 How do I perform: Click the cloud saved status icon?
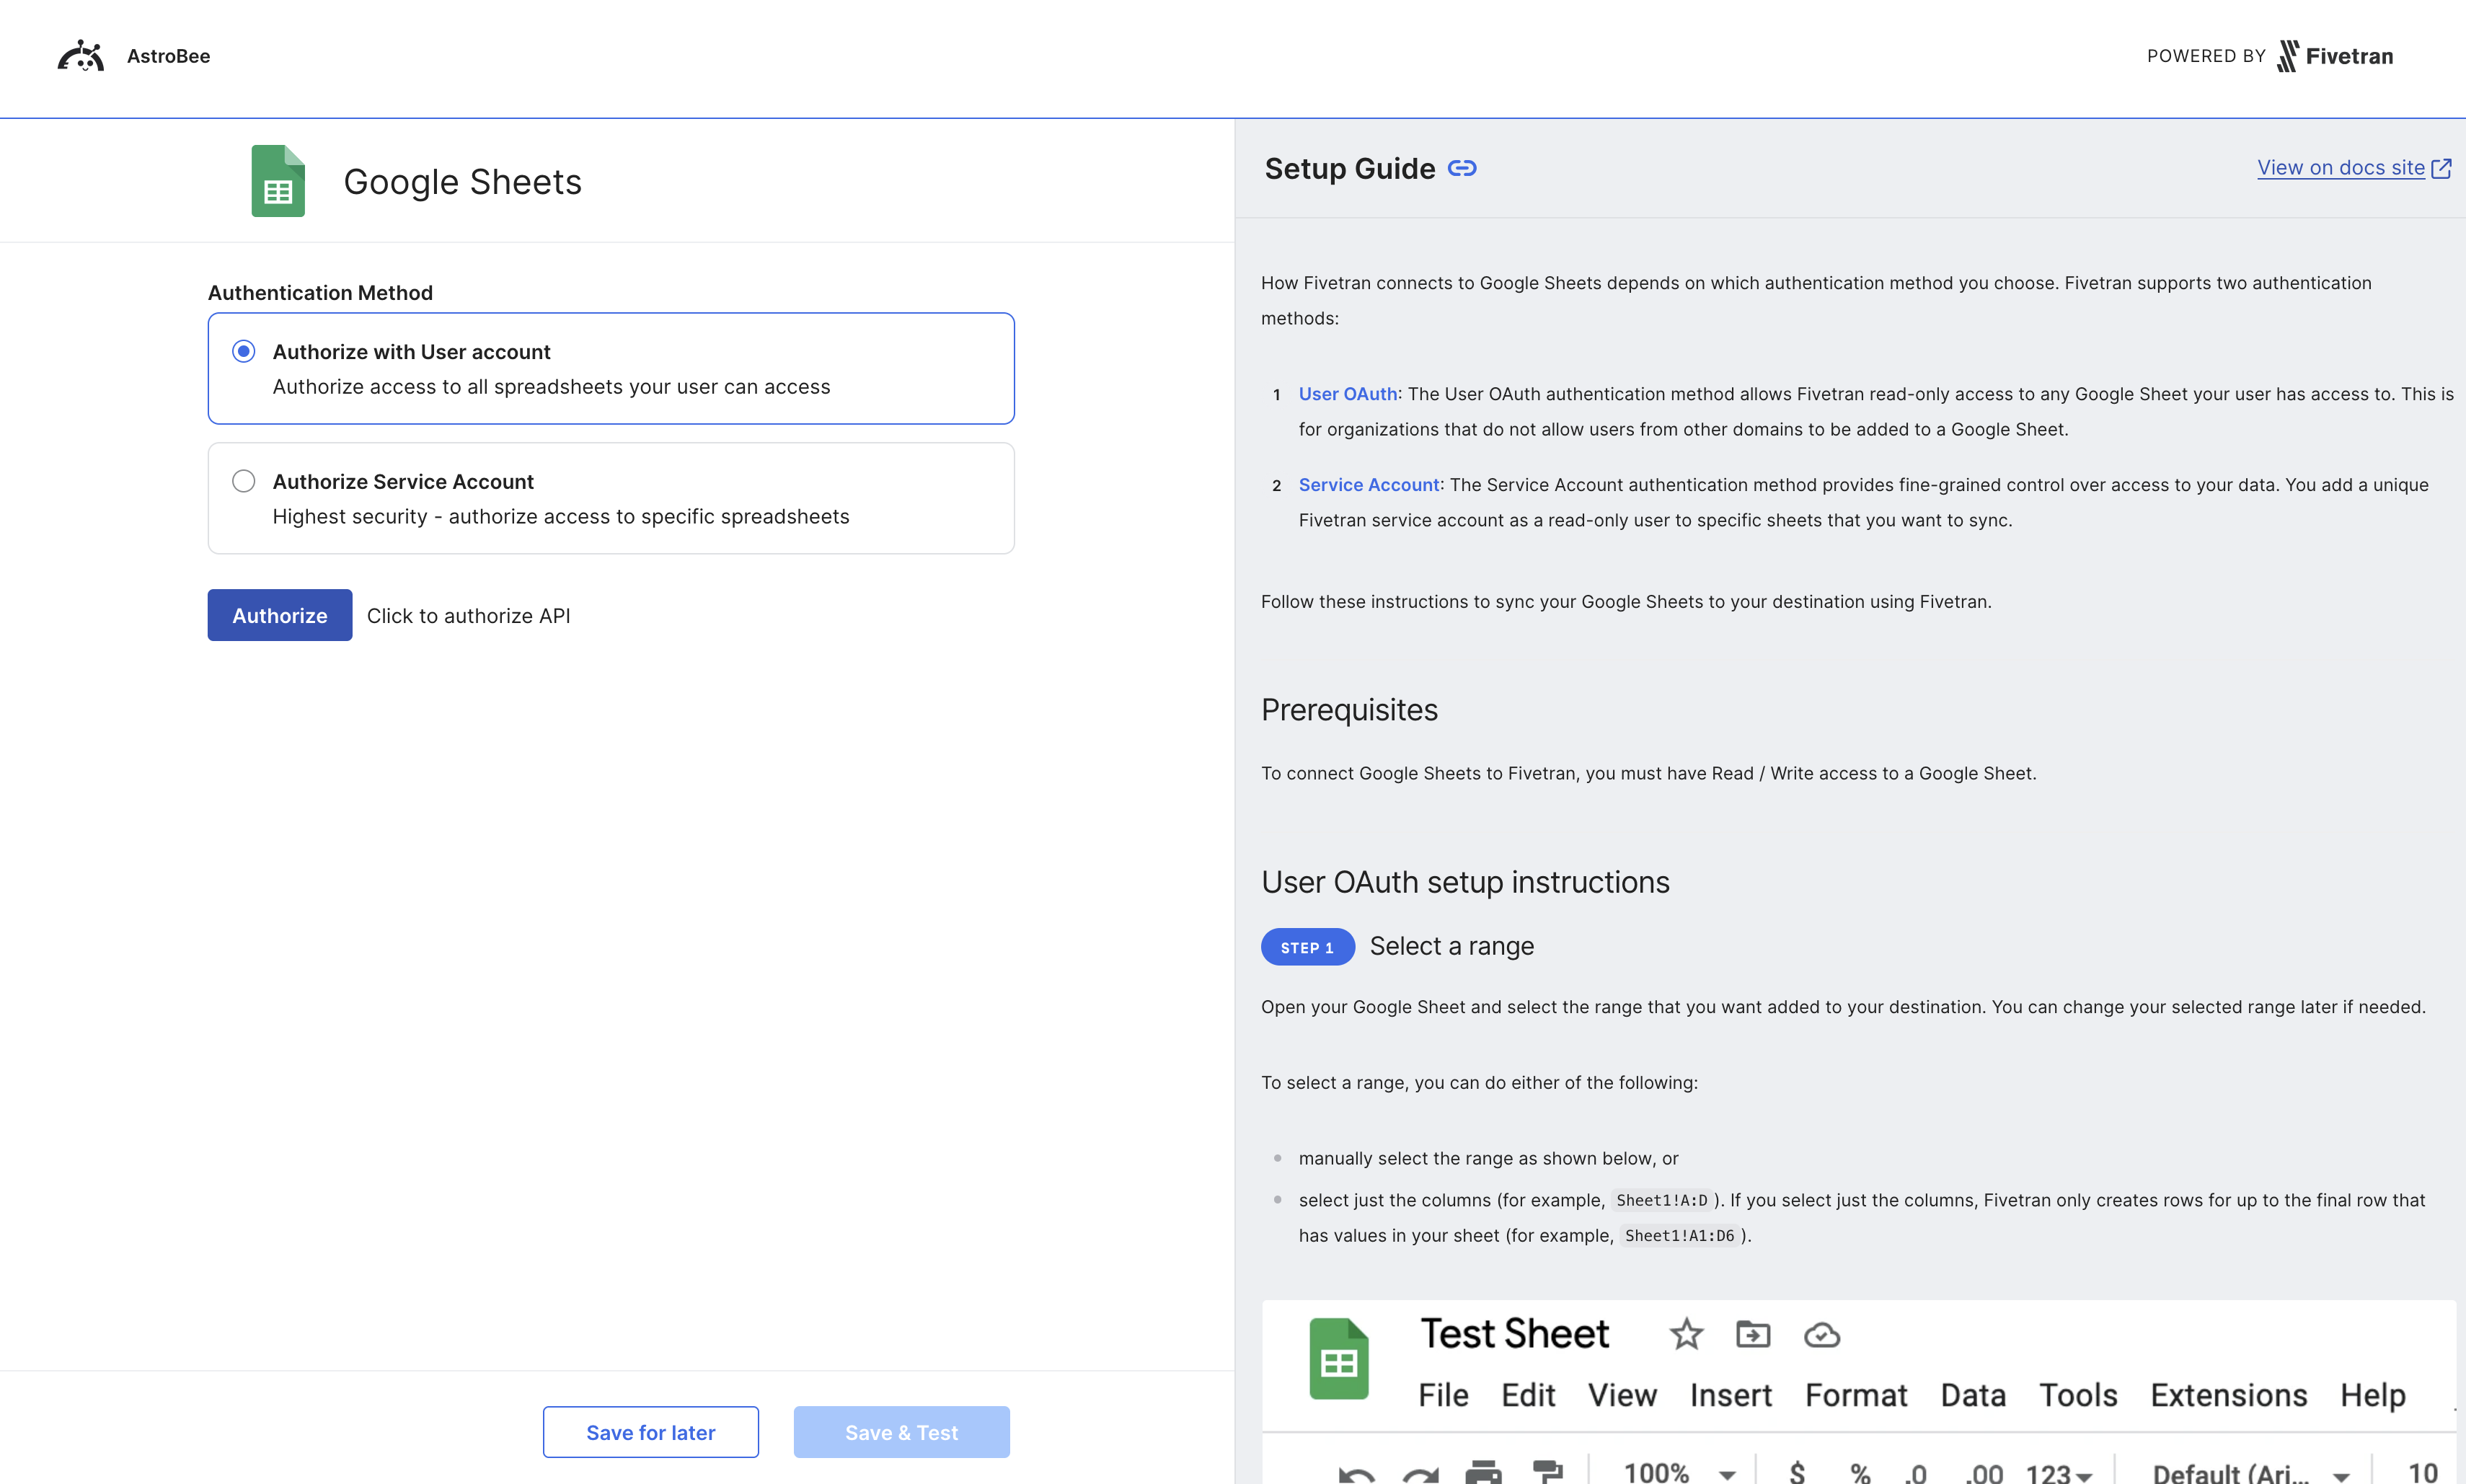[x=1821, y=1335]
